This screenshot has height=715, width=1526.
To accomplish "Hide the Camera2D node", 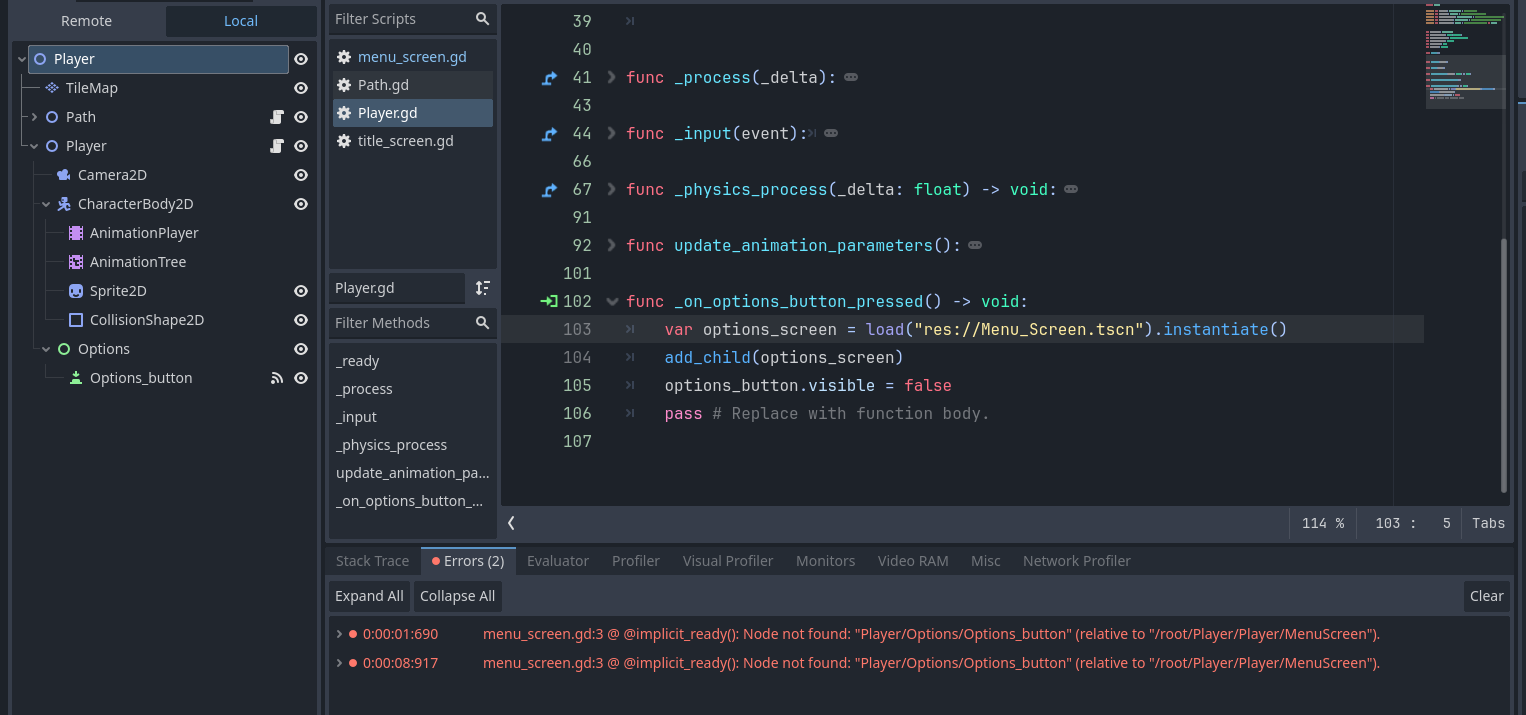I will [300, 175].
